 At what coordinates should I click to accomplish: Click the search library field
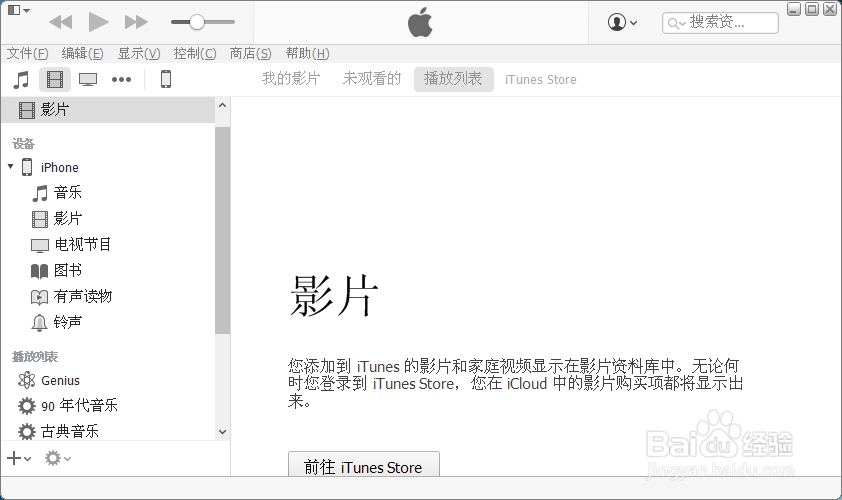[720, 23]
